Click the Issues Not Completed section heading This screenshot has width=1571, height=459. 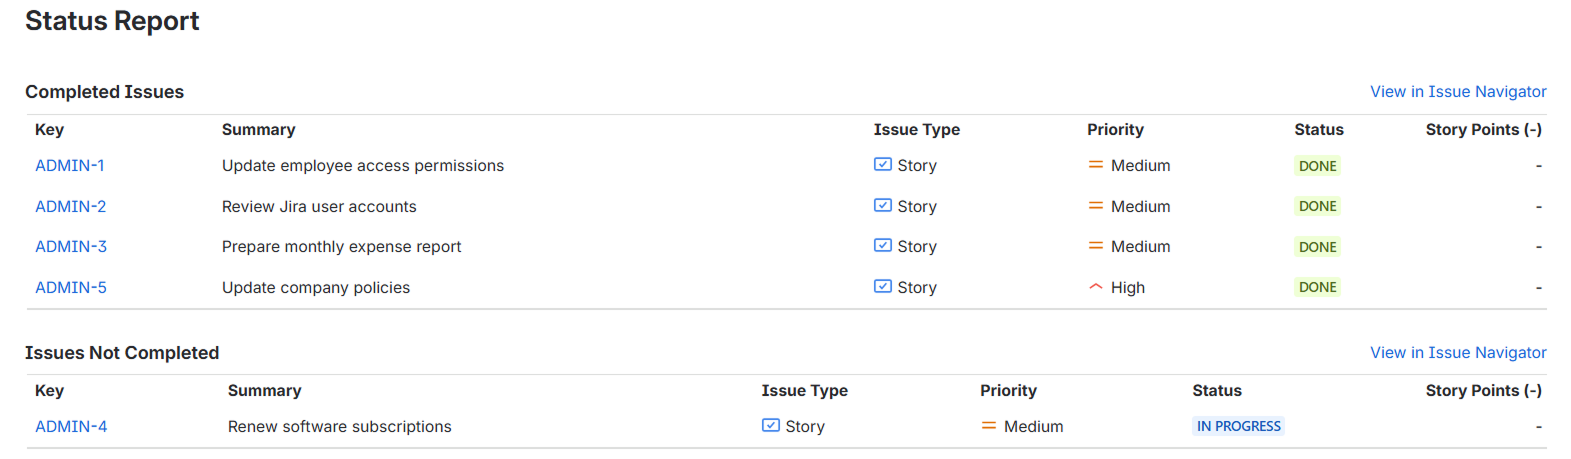[122, 353]
